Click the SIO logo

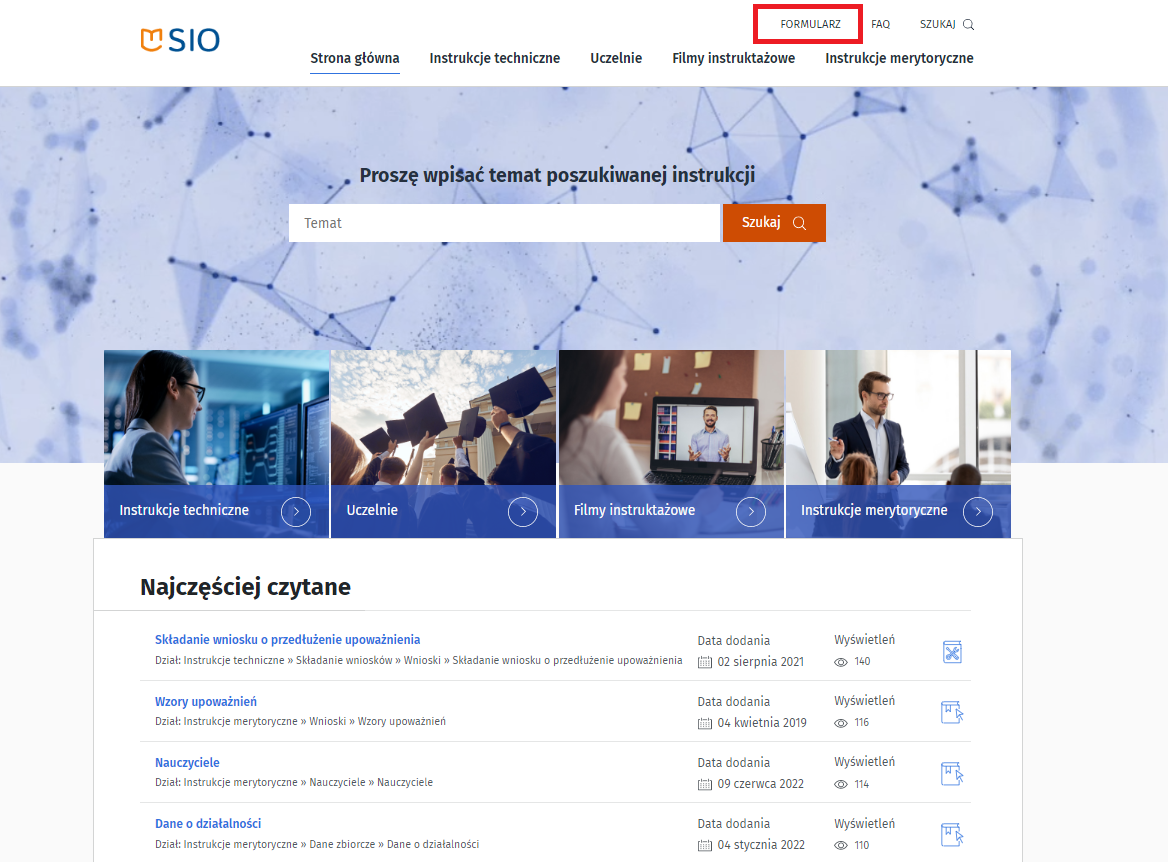point(180,41)
